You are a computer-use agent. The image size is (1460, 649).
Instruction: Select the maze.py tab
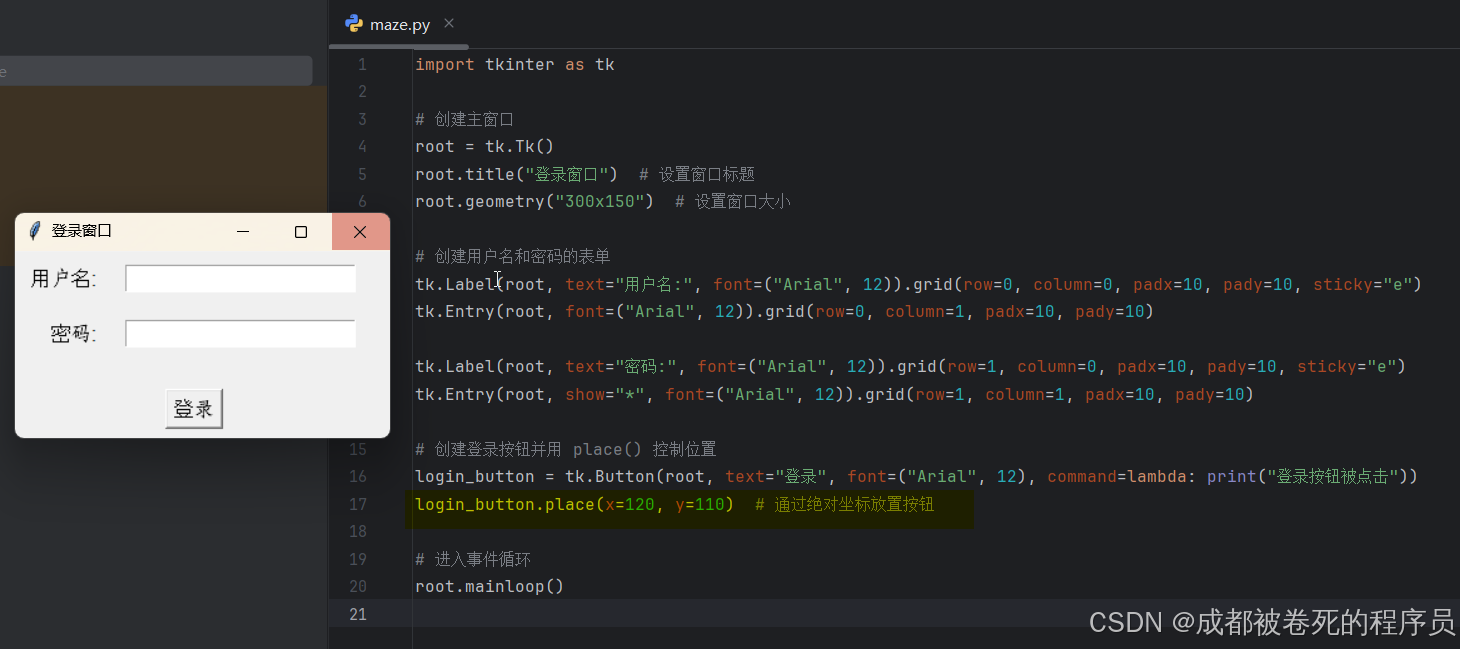tap(398, 24)
